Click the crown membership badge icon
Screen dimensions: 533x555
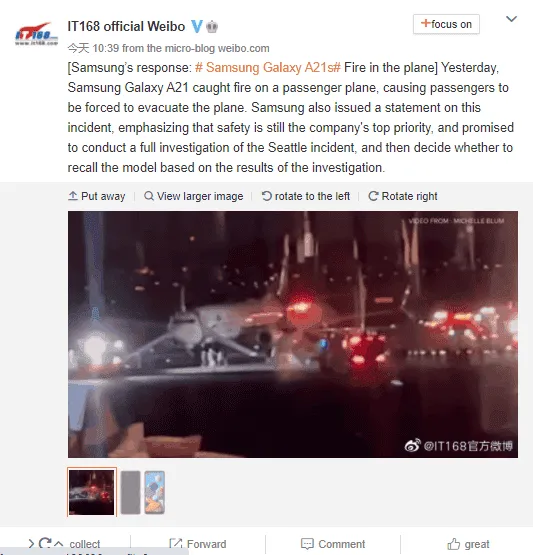[212, 27]
